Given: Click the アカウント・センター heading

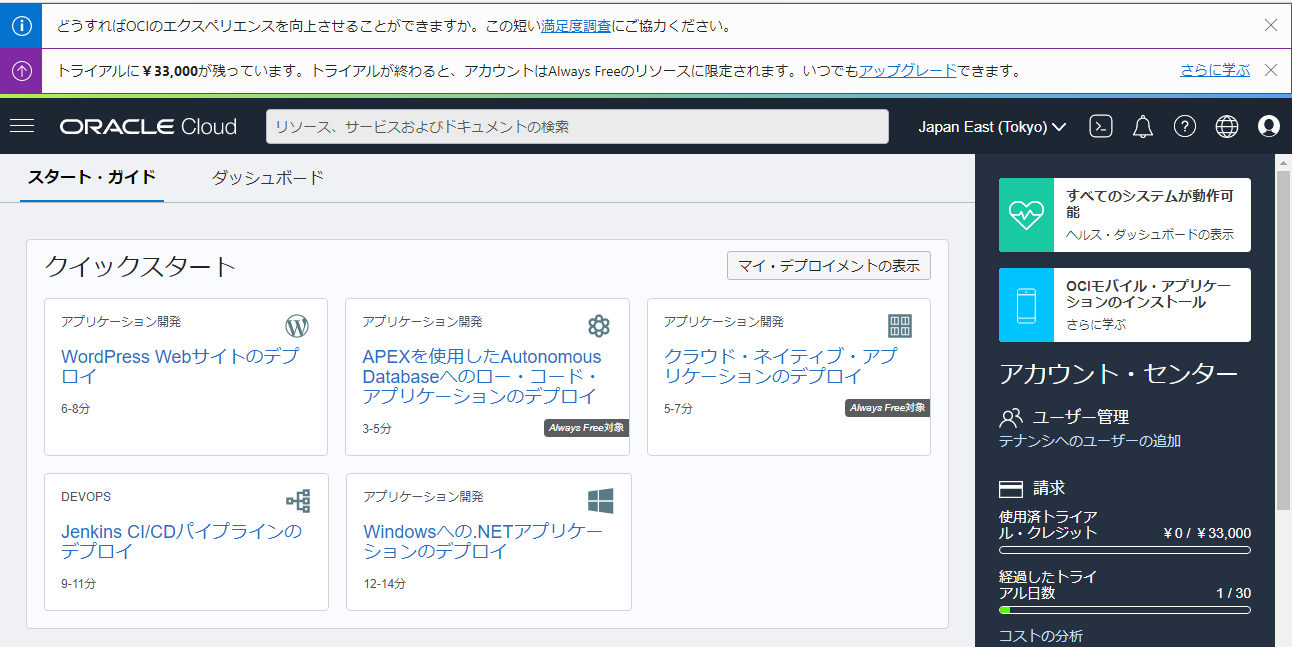Looking at the screenshot, I should [1119, 374].
